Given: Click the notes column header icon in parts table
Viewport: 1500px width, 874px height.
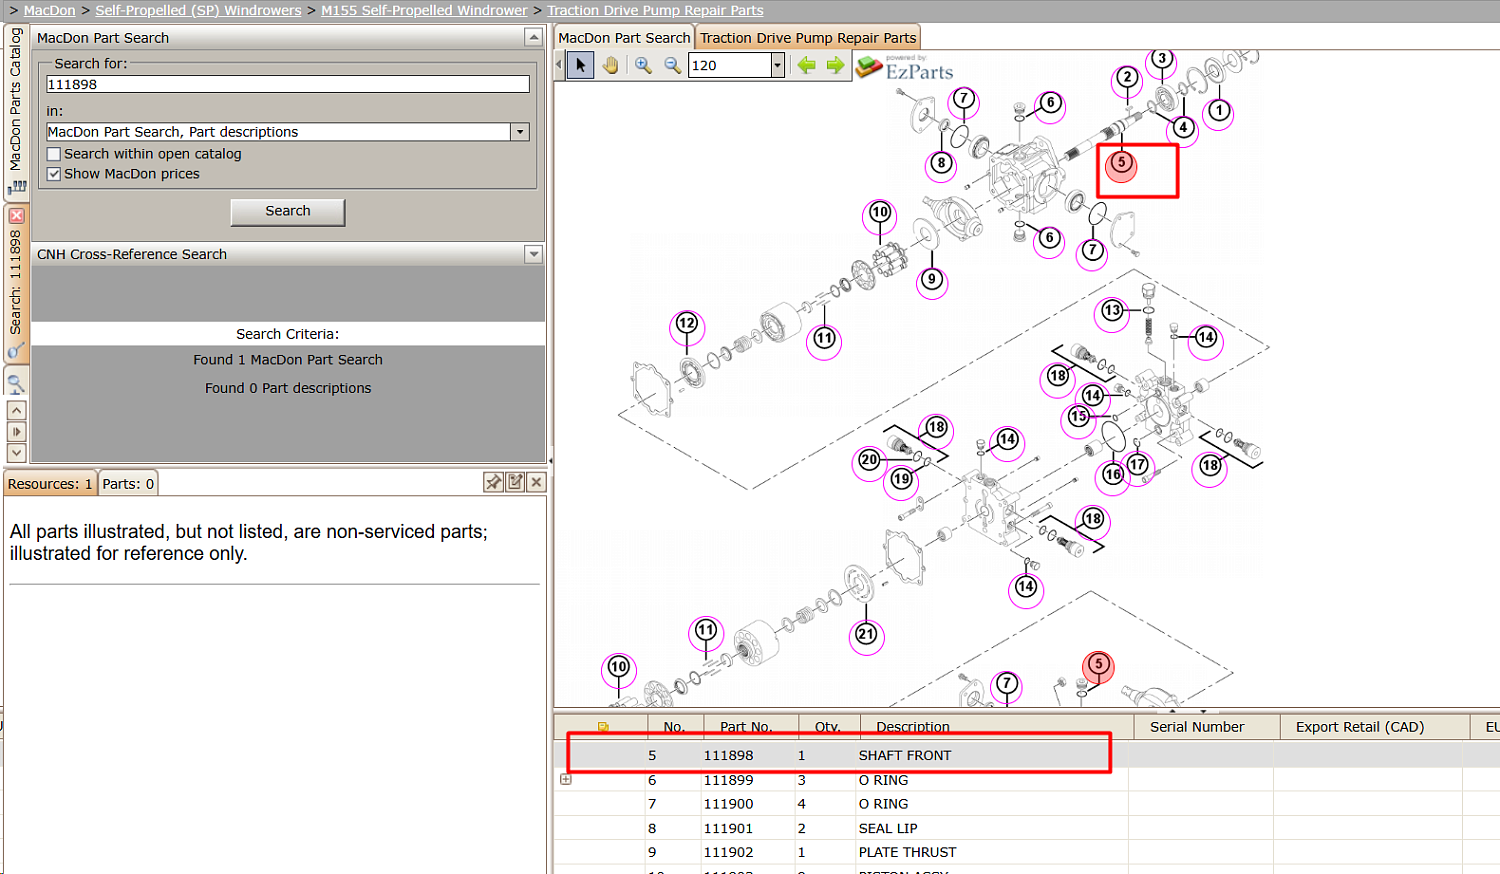Looking at the screenshot, I should pyautogui.click(x=603, y=727).
